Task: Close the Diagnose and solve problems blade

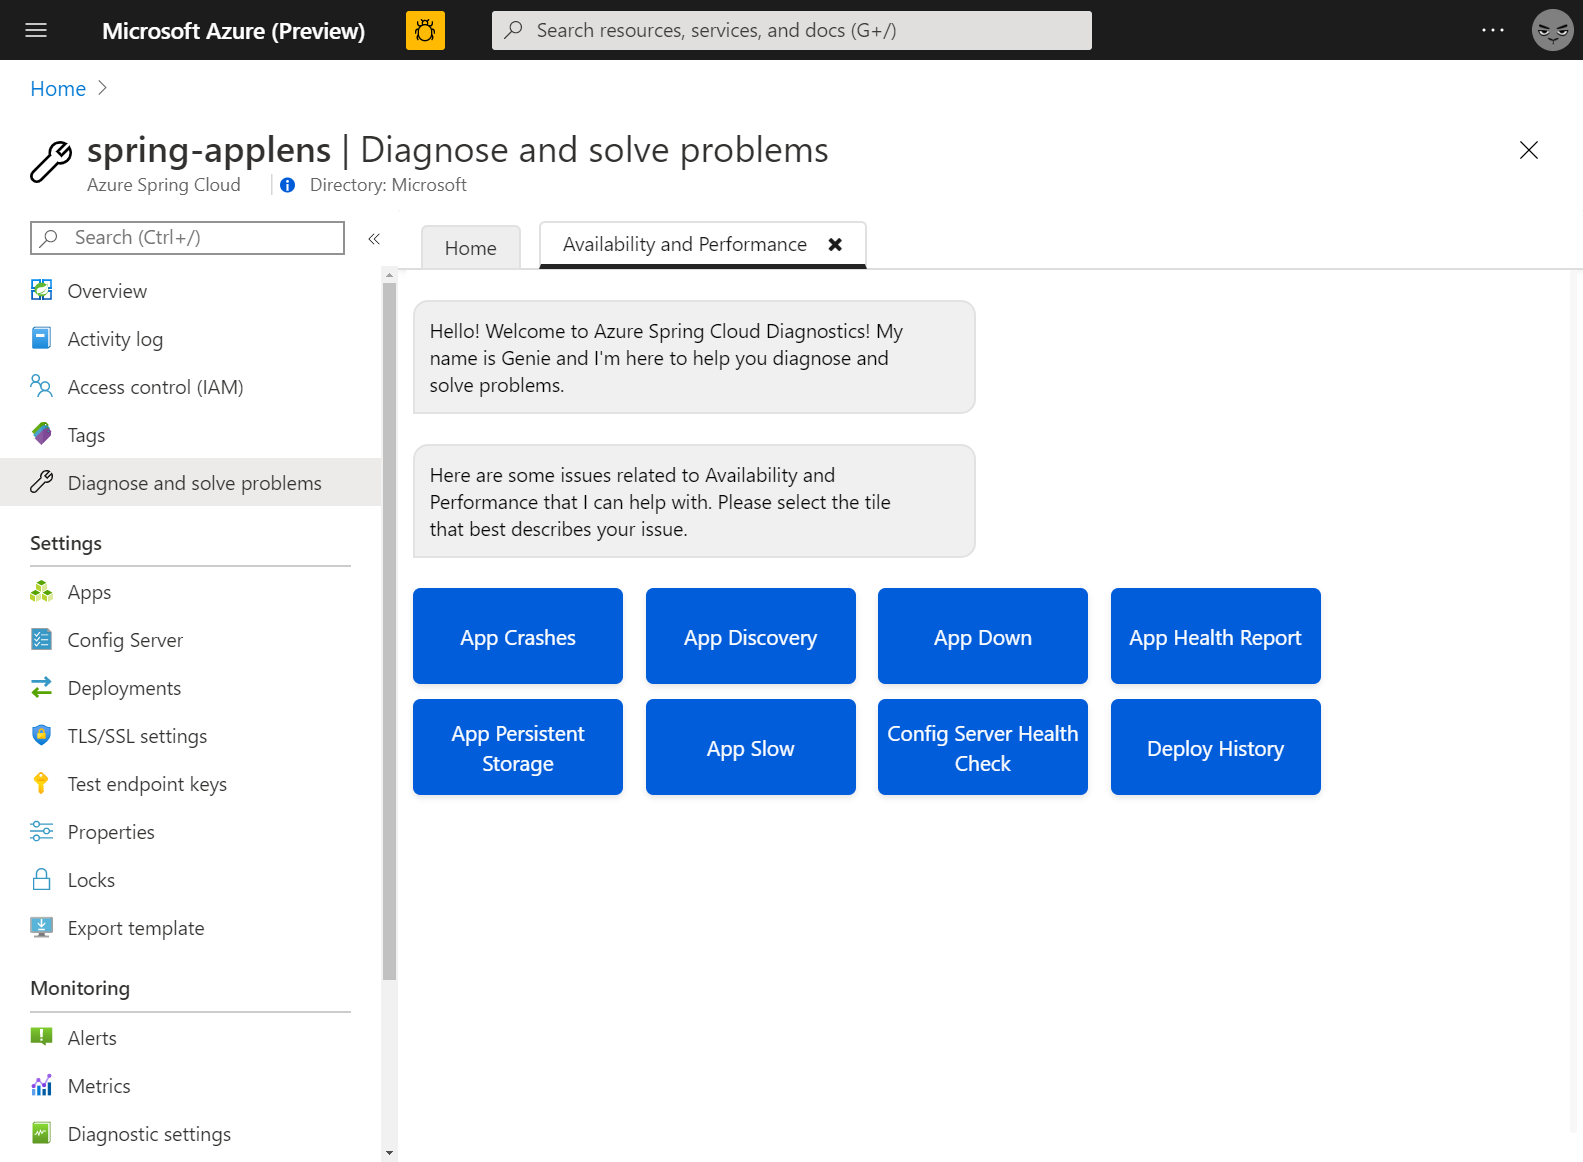Action: click(1529, 150)
